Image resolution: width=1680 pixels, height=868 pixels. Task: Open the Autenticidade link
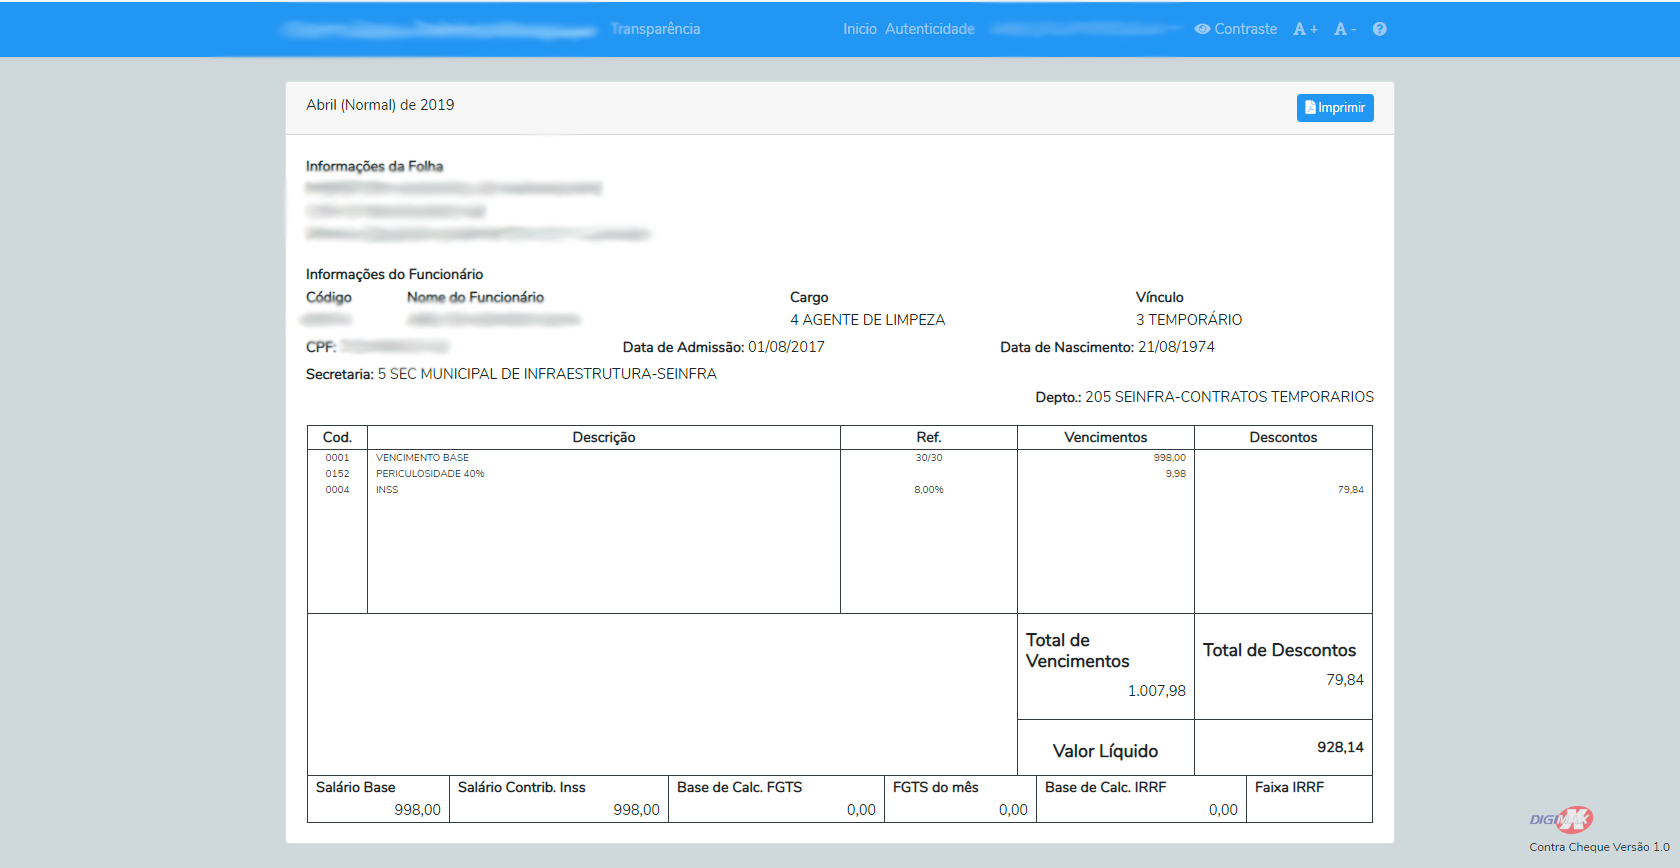[930, 29]
